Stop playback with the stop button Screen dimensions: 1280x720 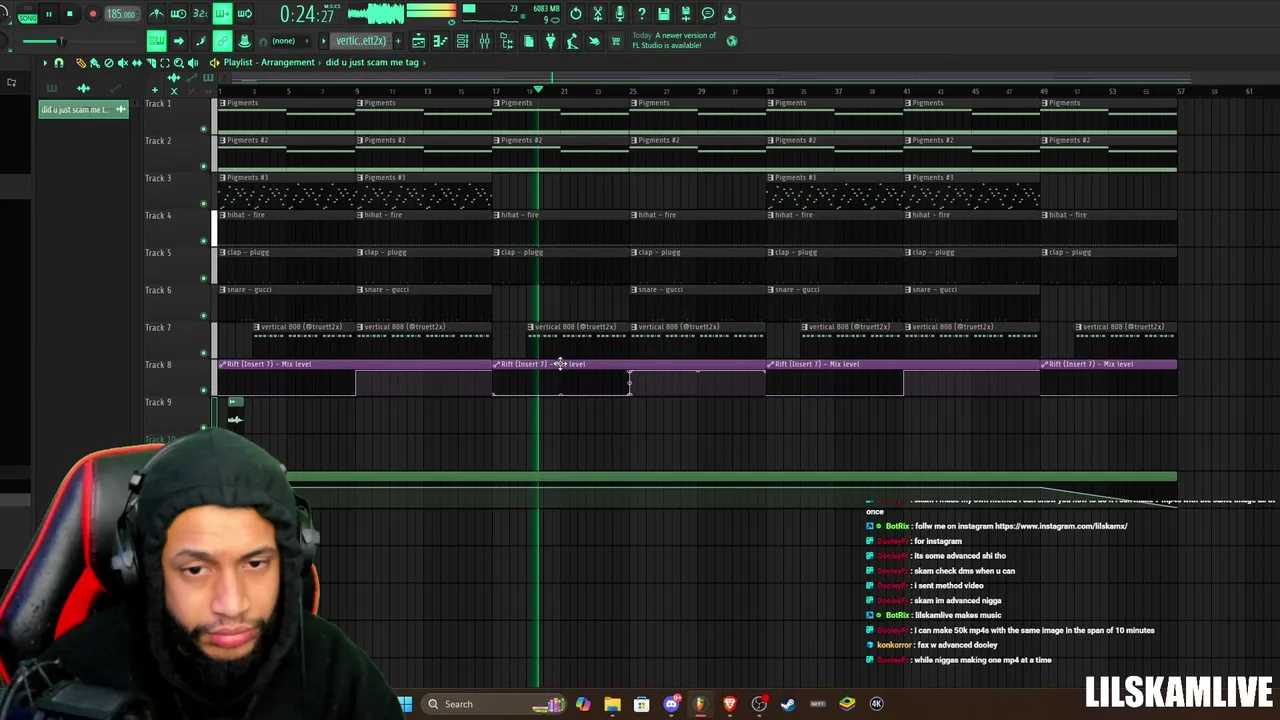click(x=70, y=14)
